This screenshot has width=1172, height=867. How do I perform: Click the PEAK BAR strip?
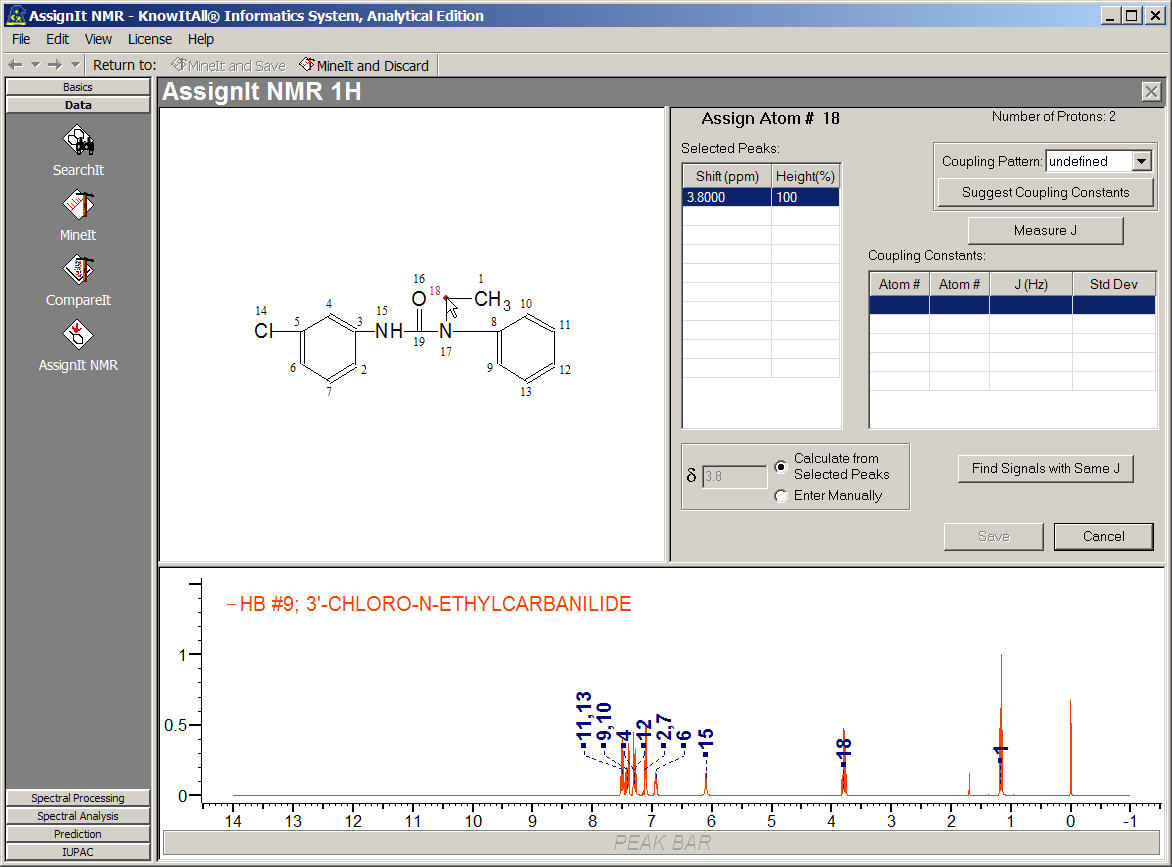pos(661,843)
